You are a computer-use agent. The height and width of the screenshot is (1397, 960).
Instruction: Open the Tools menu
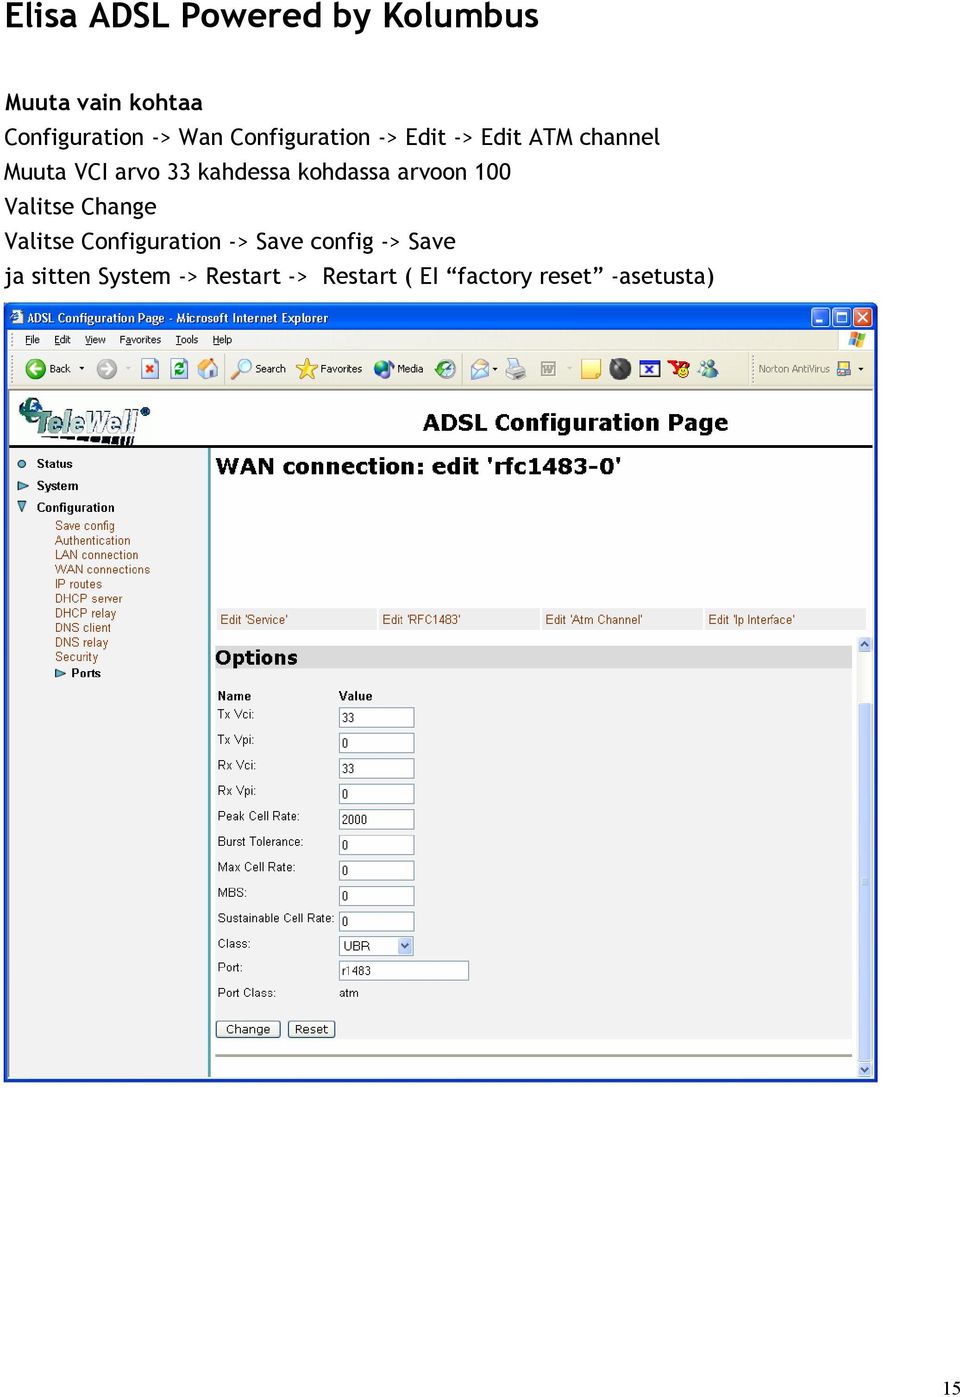(x=187, y=340)
